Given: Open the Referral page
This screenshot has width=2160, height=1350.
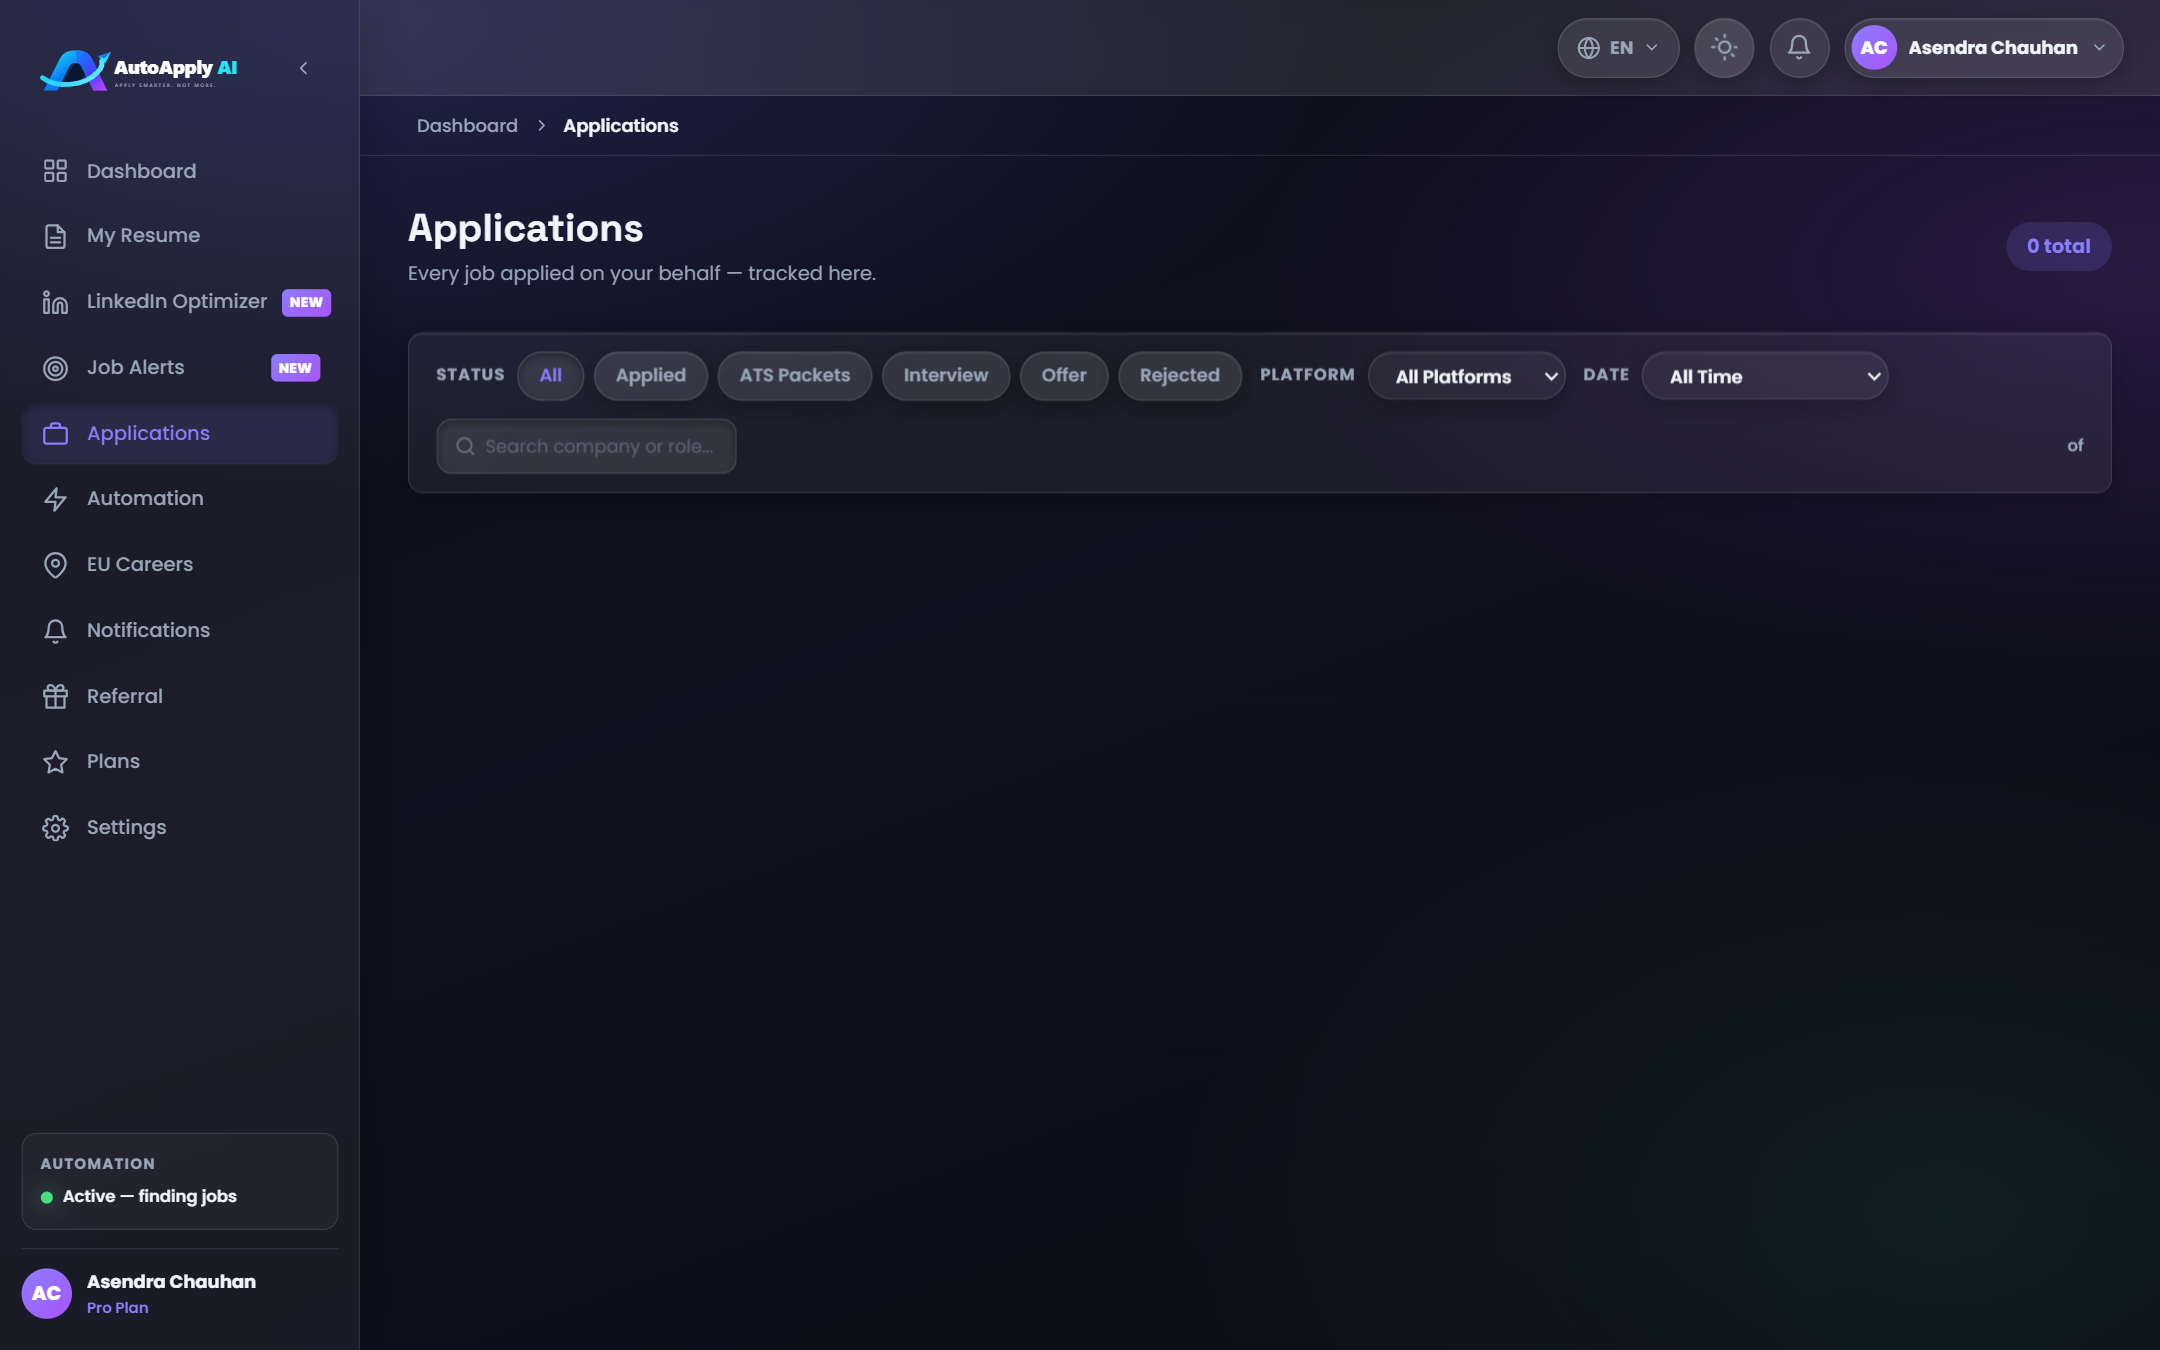Looking at the screenshot, I should point(180,696).
